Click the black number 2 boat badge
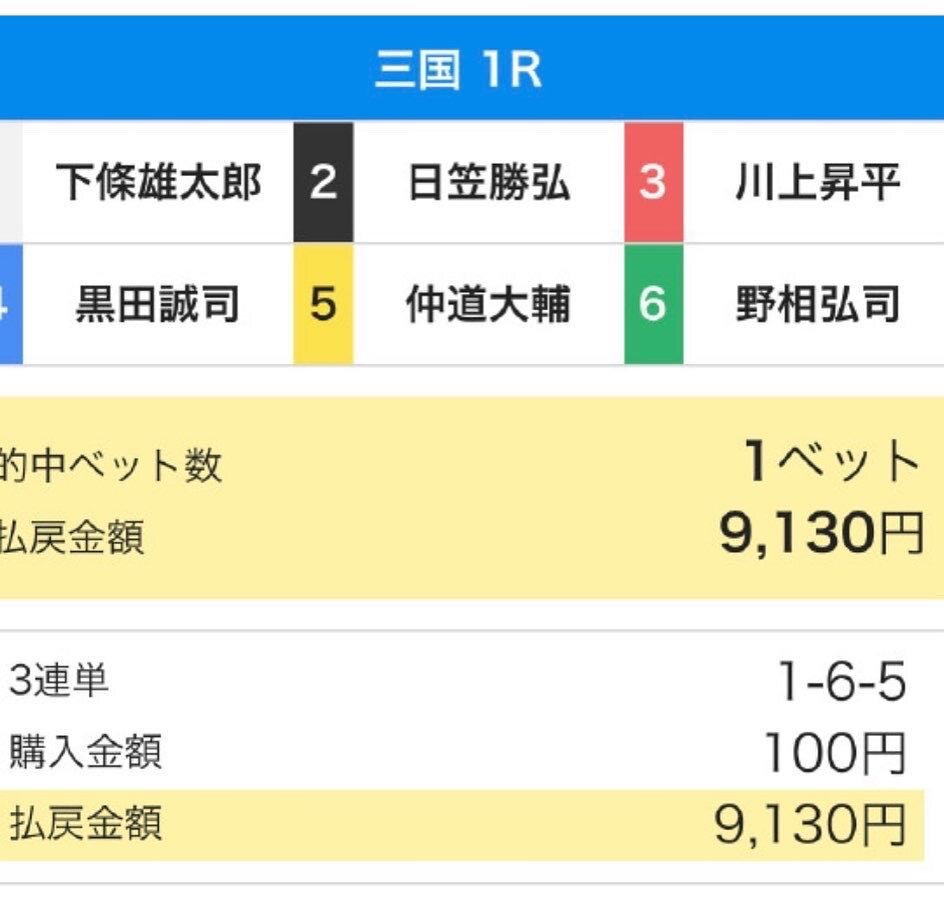 tap(323, 183)
